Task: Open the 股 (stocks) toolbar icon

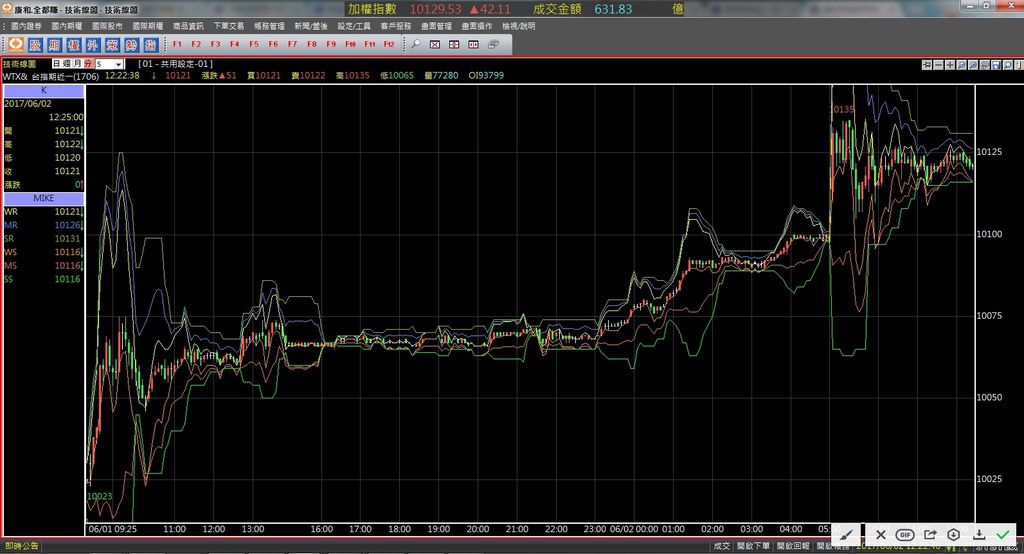Action: [35, 44]
